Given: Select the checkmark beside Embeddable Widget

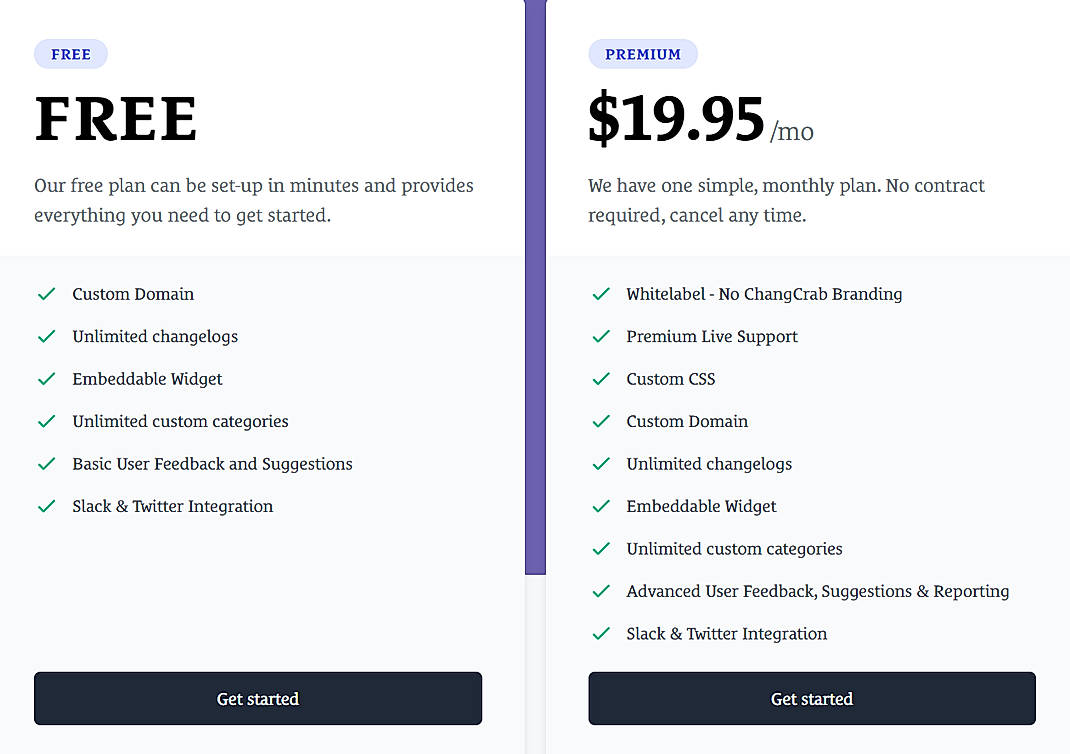Looking at the screenshot, I should pyautogui.click(x=46, y=378).
